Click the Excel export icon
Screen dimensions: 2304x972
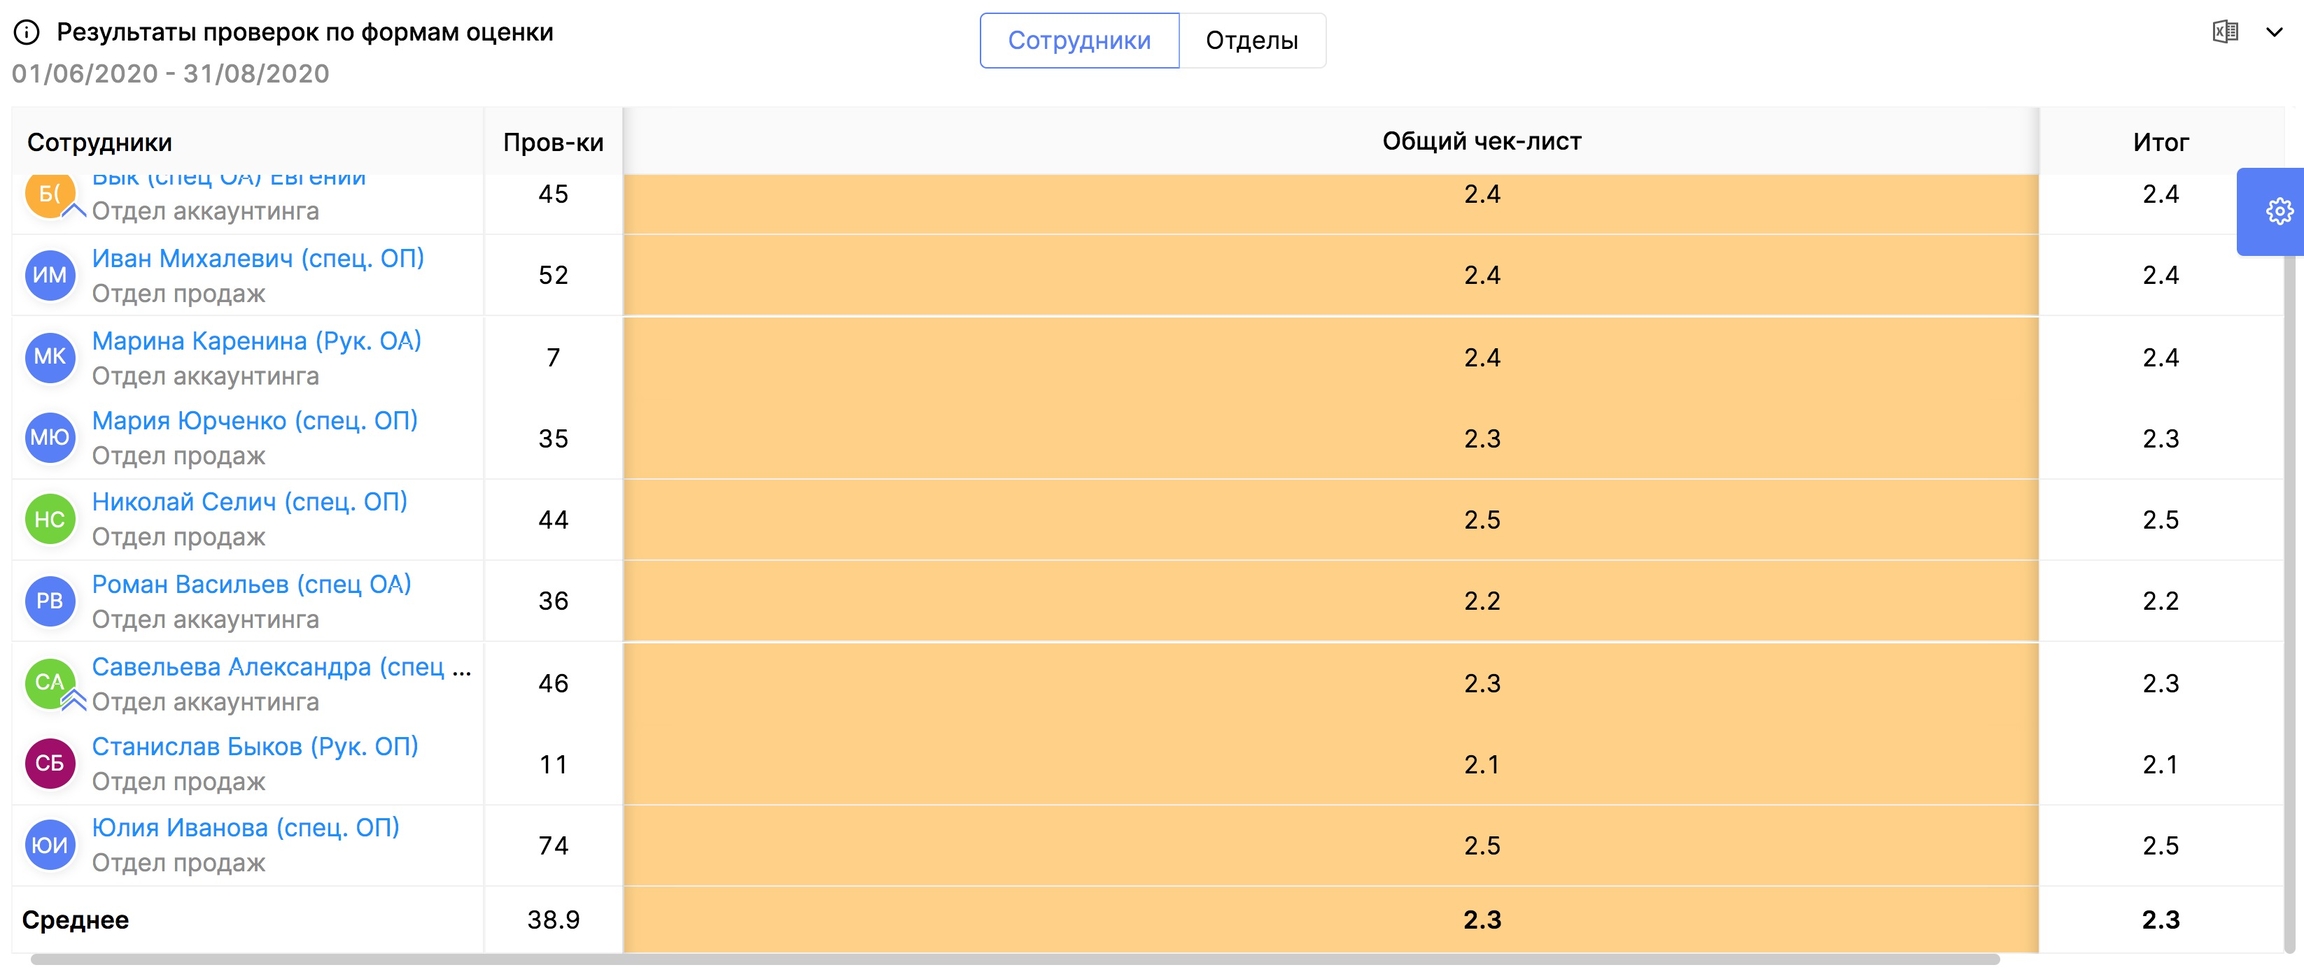(2225, 32)
